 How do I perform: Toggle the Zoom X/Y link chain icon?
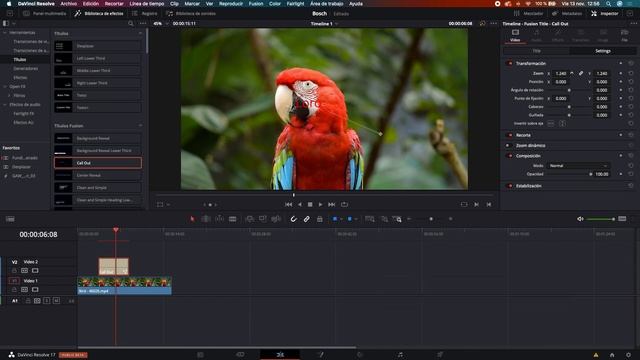[581, 73]
